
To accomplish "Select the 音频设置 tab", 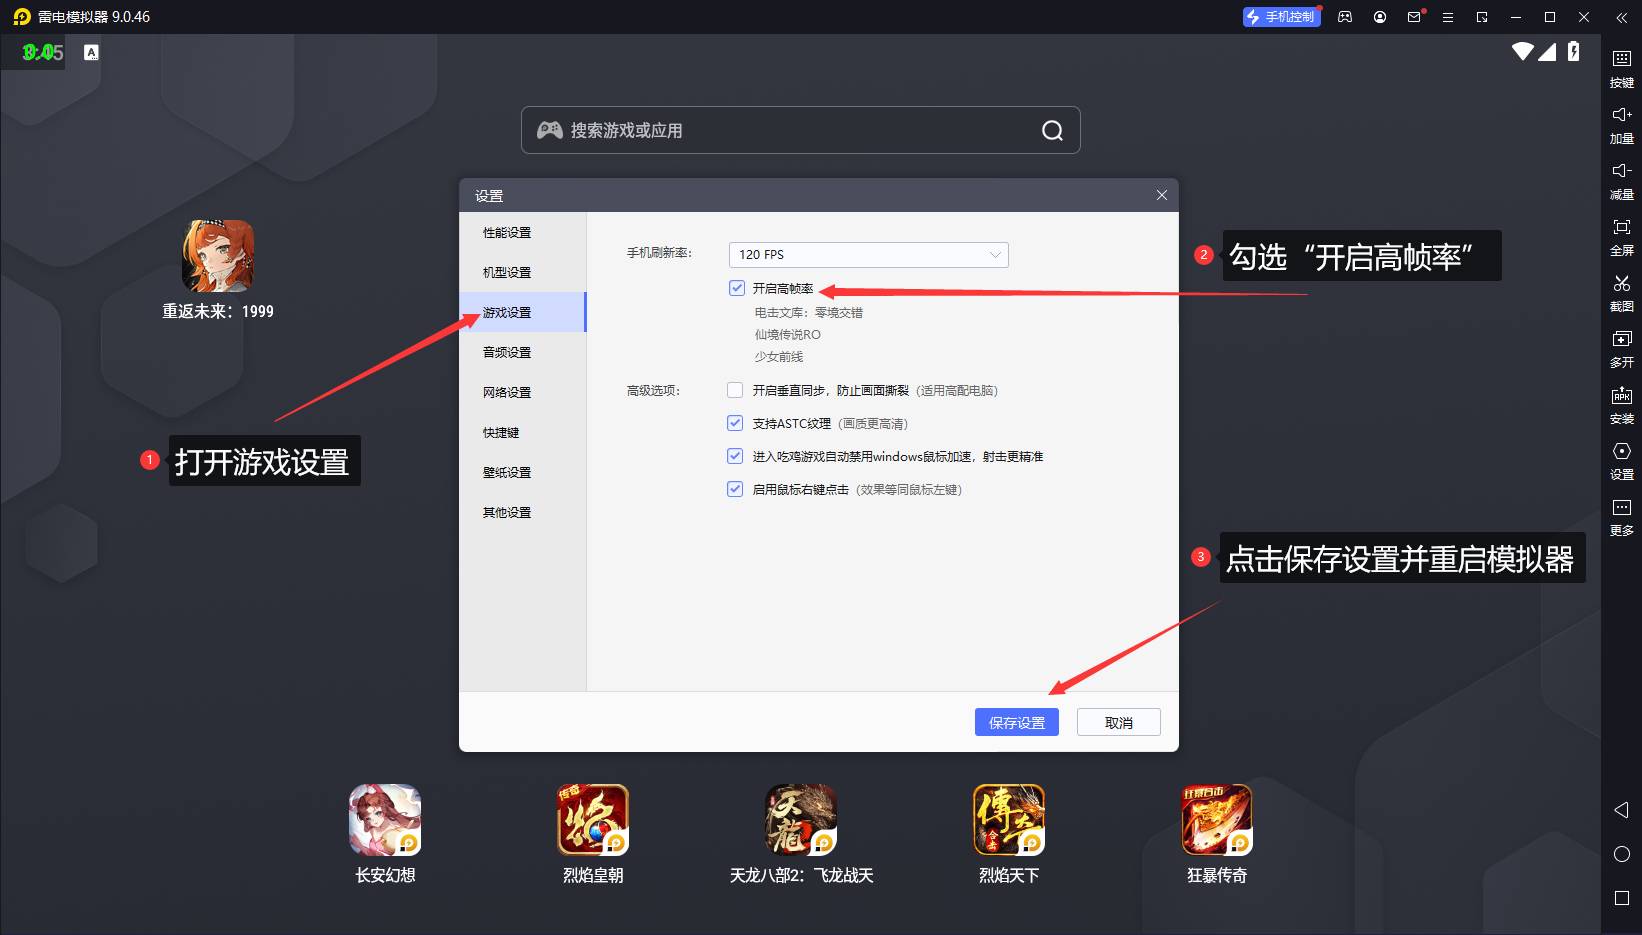I will 507,352.
